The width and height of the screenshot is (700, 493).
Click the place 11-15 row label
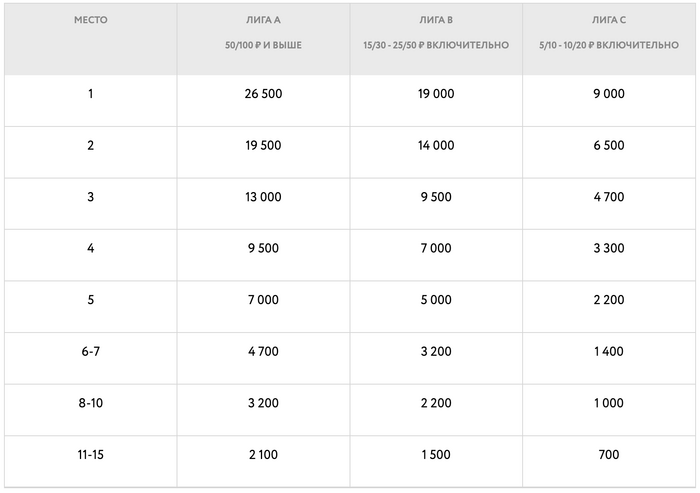pyautogui.click(x=90, y=456)
